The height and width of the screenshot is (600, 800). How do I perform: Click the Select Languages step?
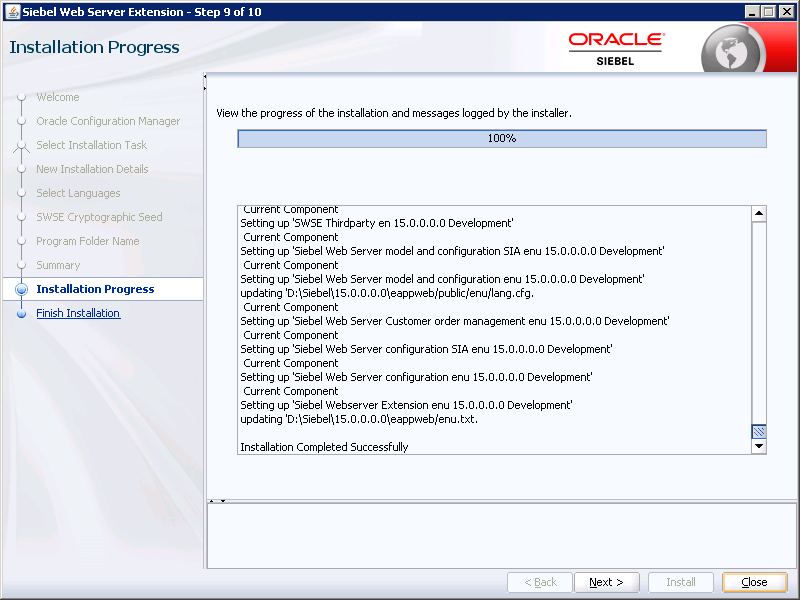pyautogui.click(x=78, y=193)
